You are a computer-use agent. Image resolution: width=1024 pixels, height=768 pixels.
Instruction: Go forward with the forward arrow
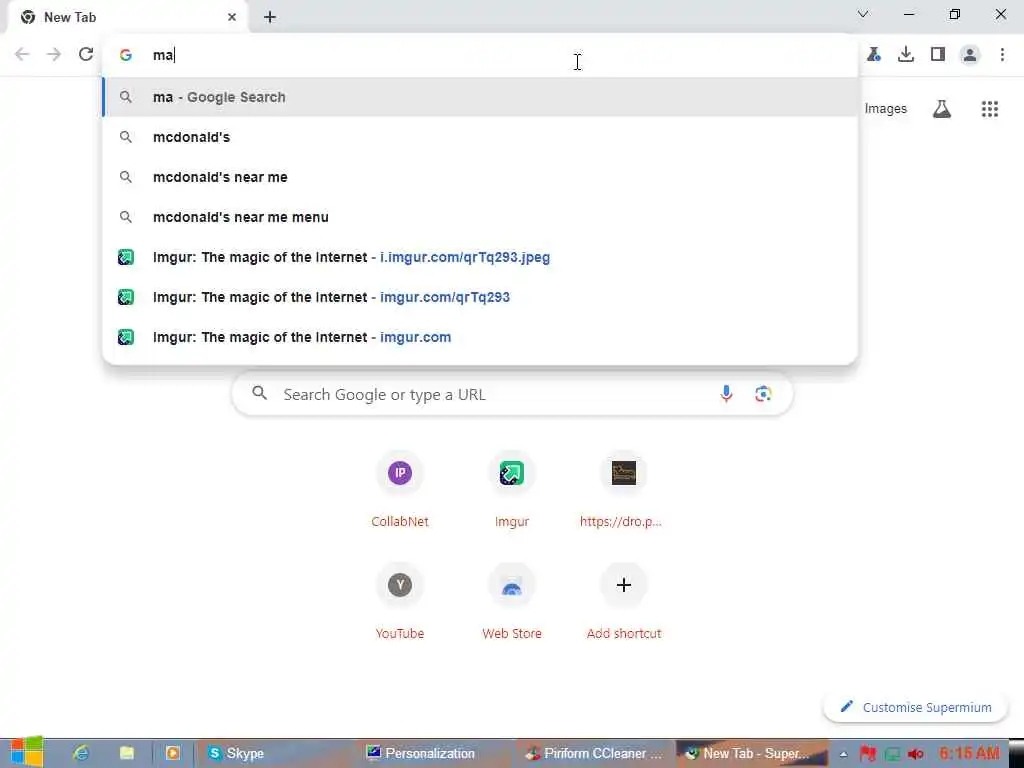[54, 54]
